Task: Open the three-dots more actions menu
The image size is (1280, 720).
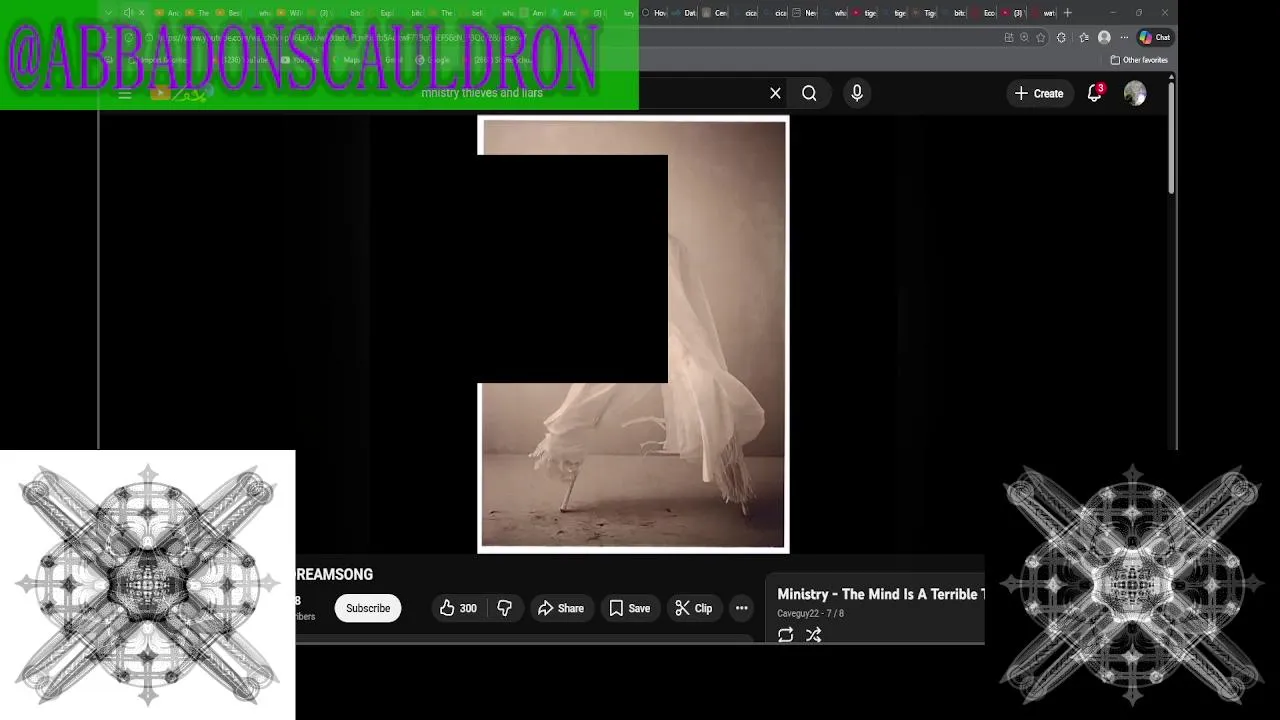Action: point(741,608)
